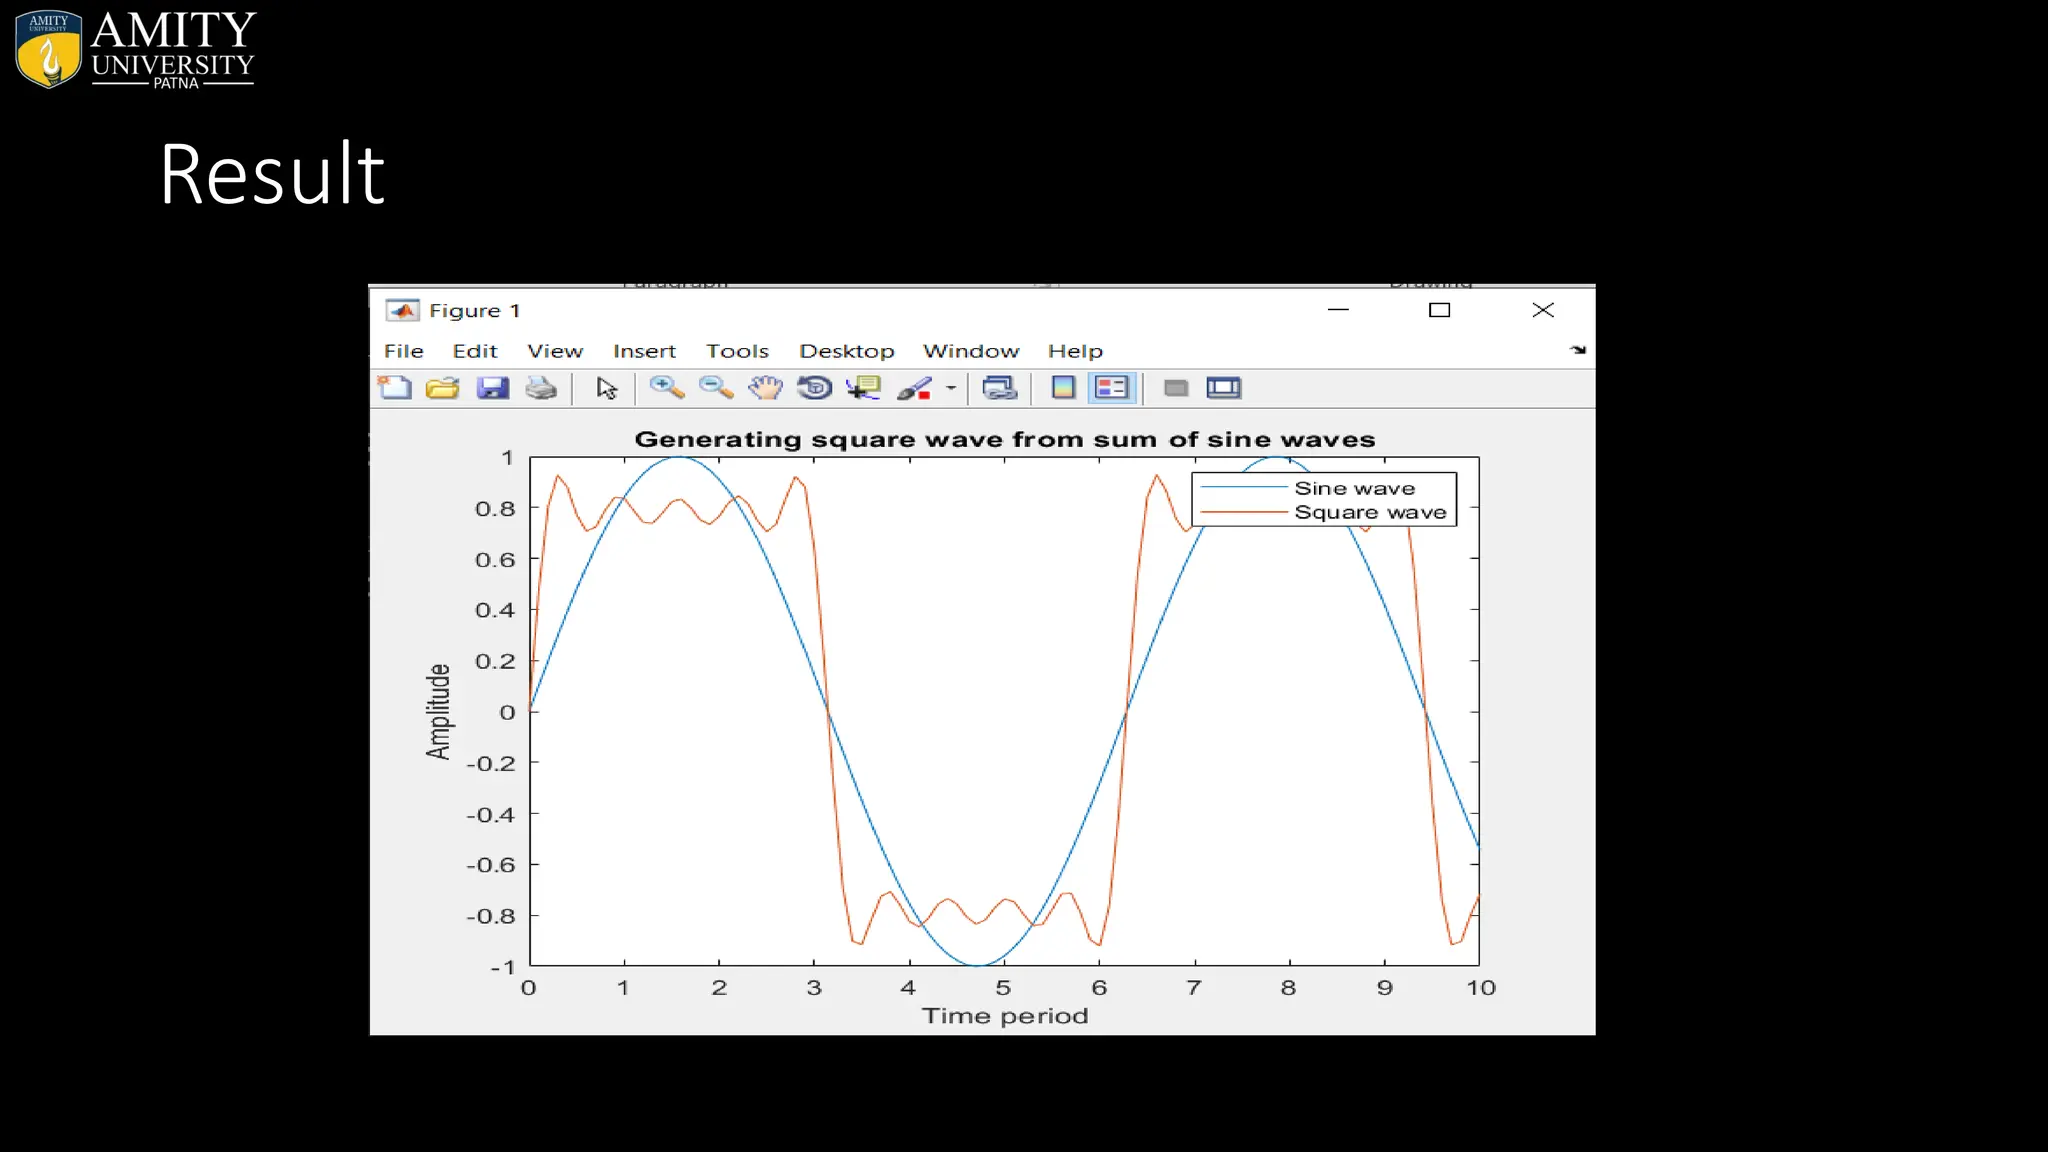
Task: Select the Data Cursor tool
Action: [x=863, y=388]
